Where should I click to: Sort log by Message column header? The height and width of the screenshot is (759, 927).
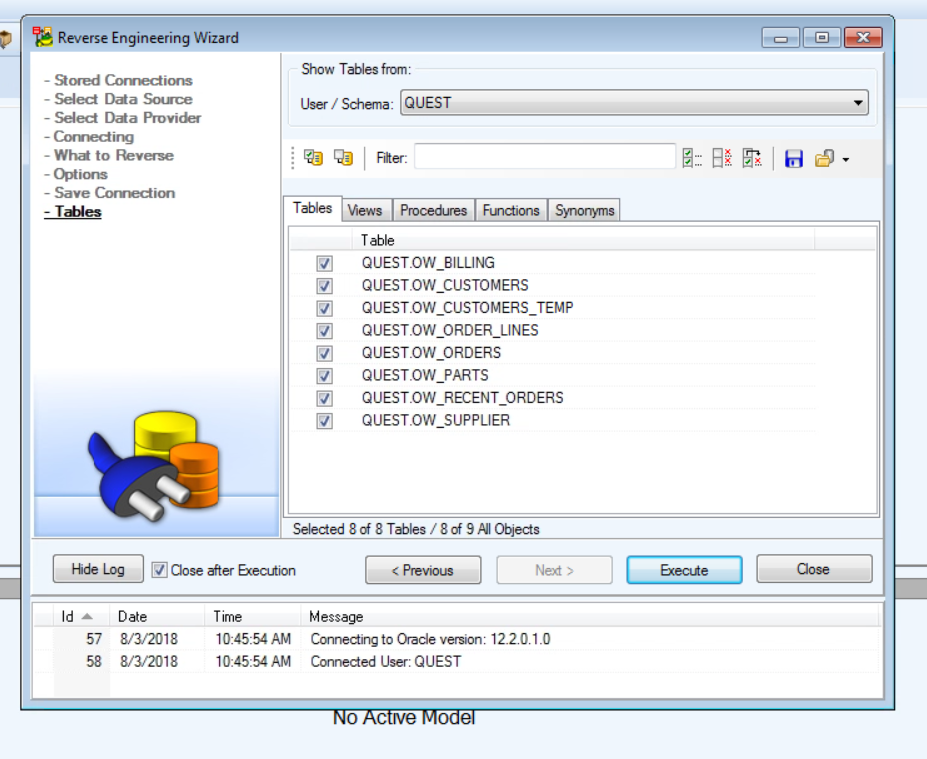pyautogui.click(x=590, y=617)
